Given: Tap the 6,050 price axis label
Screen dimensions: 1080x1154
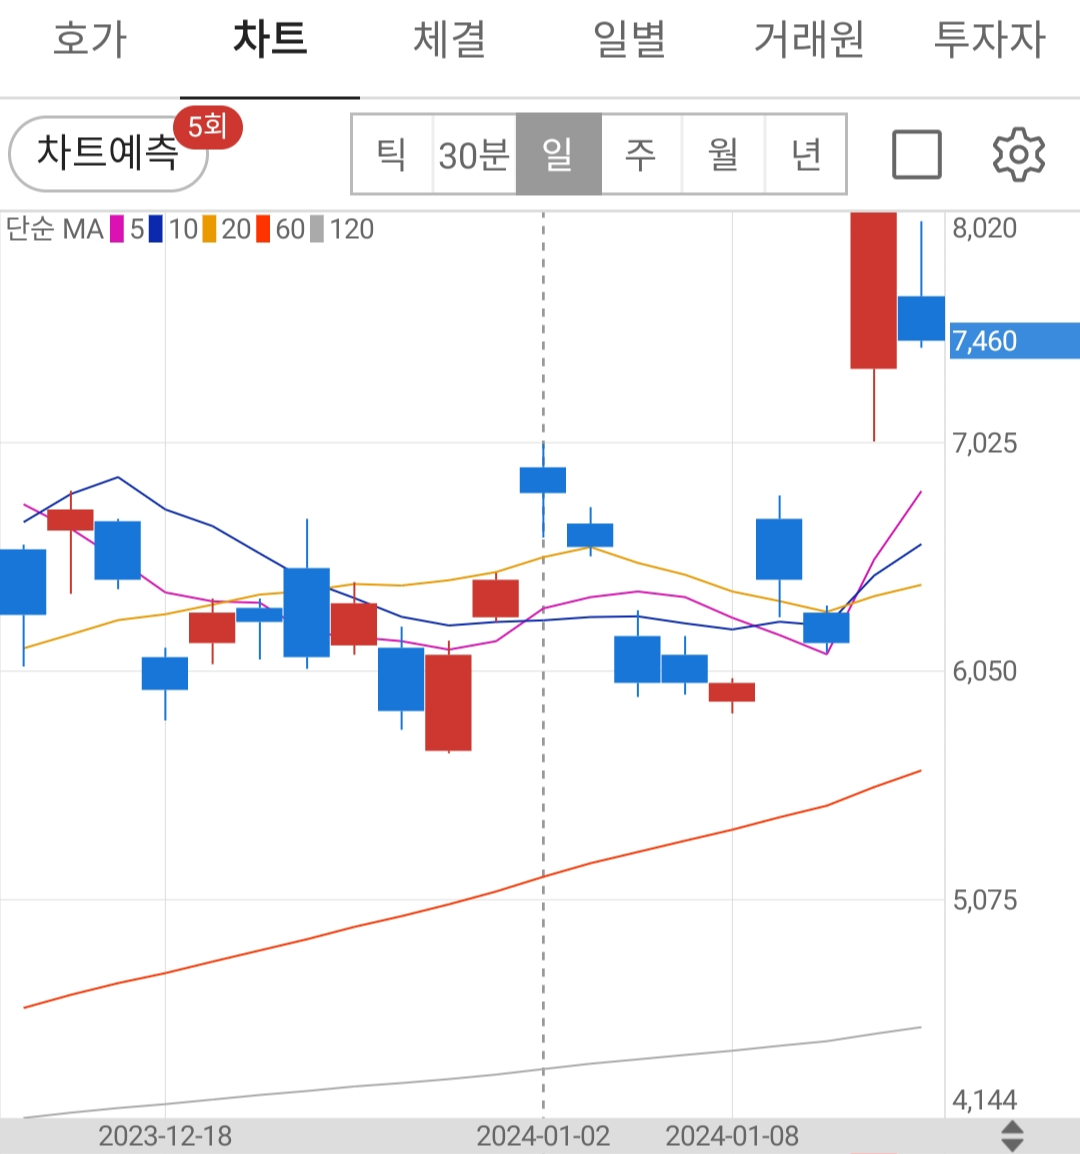Looking at the screenshot, I should pyautogui.click(x=984, y=671).
